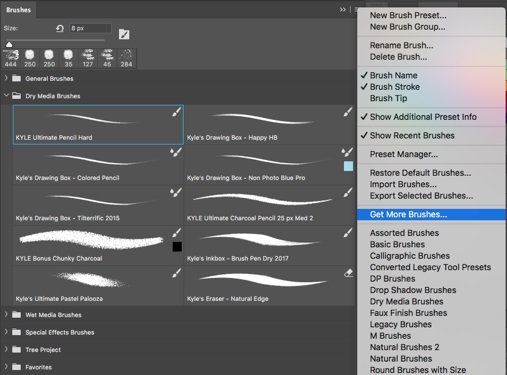Click the Wet Media Brushes folder icon
The image size is (507, 375).
[x=16, y=315]
